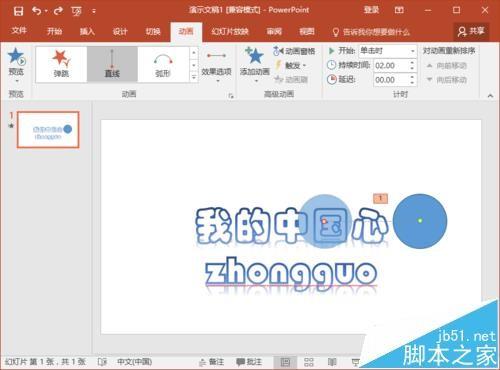Image resolution: width=500 pixels, height=370 pixels.
Task: Click the Tell Me search box
Action: click(x=371, y=32)
